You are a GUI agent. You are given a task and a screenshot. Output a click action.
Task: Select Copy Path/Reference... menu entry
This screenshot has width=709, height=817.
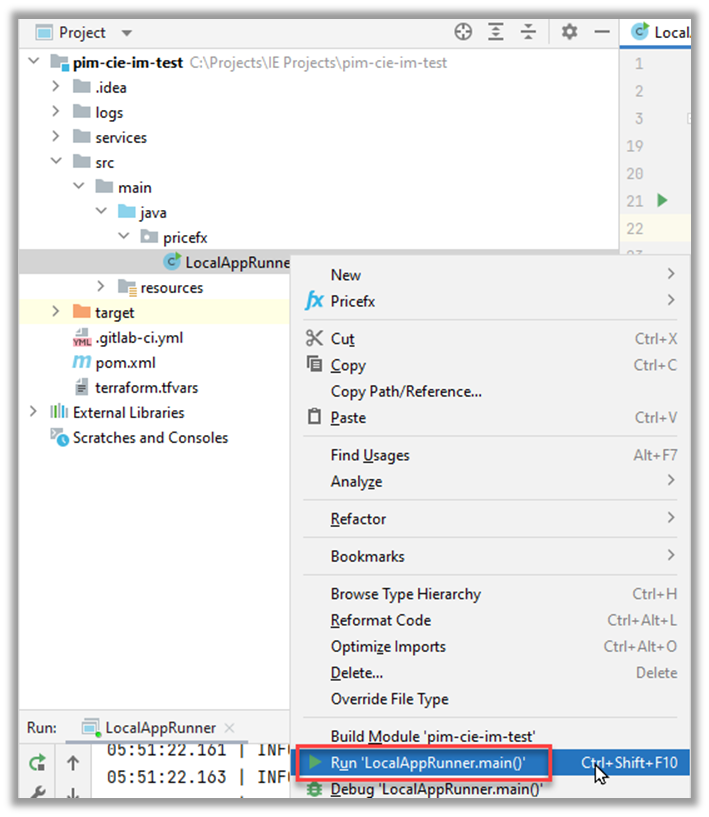coord(406,391)
